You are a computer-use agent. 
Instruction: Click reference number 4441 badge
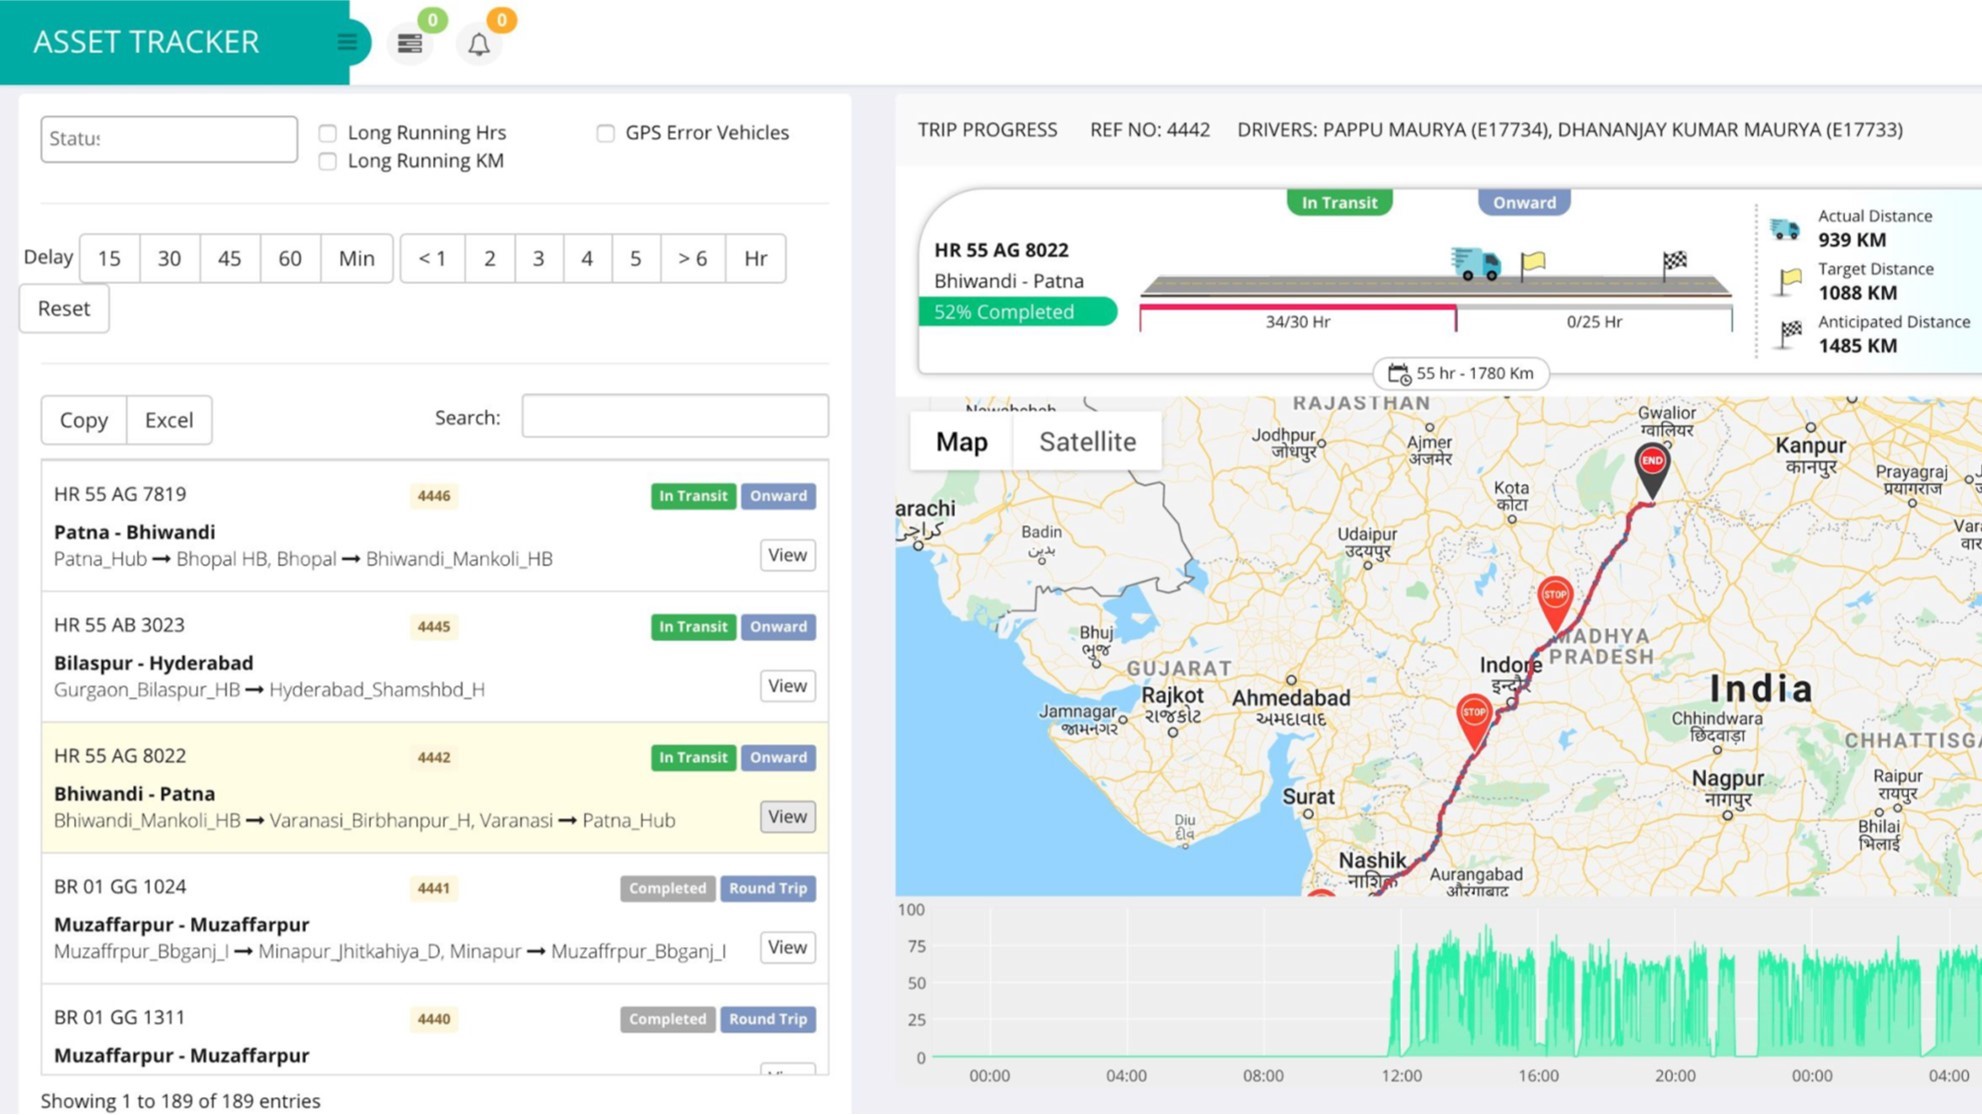coord(433,889)
